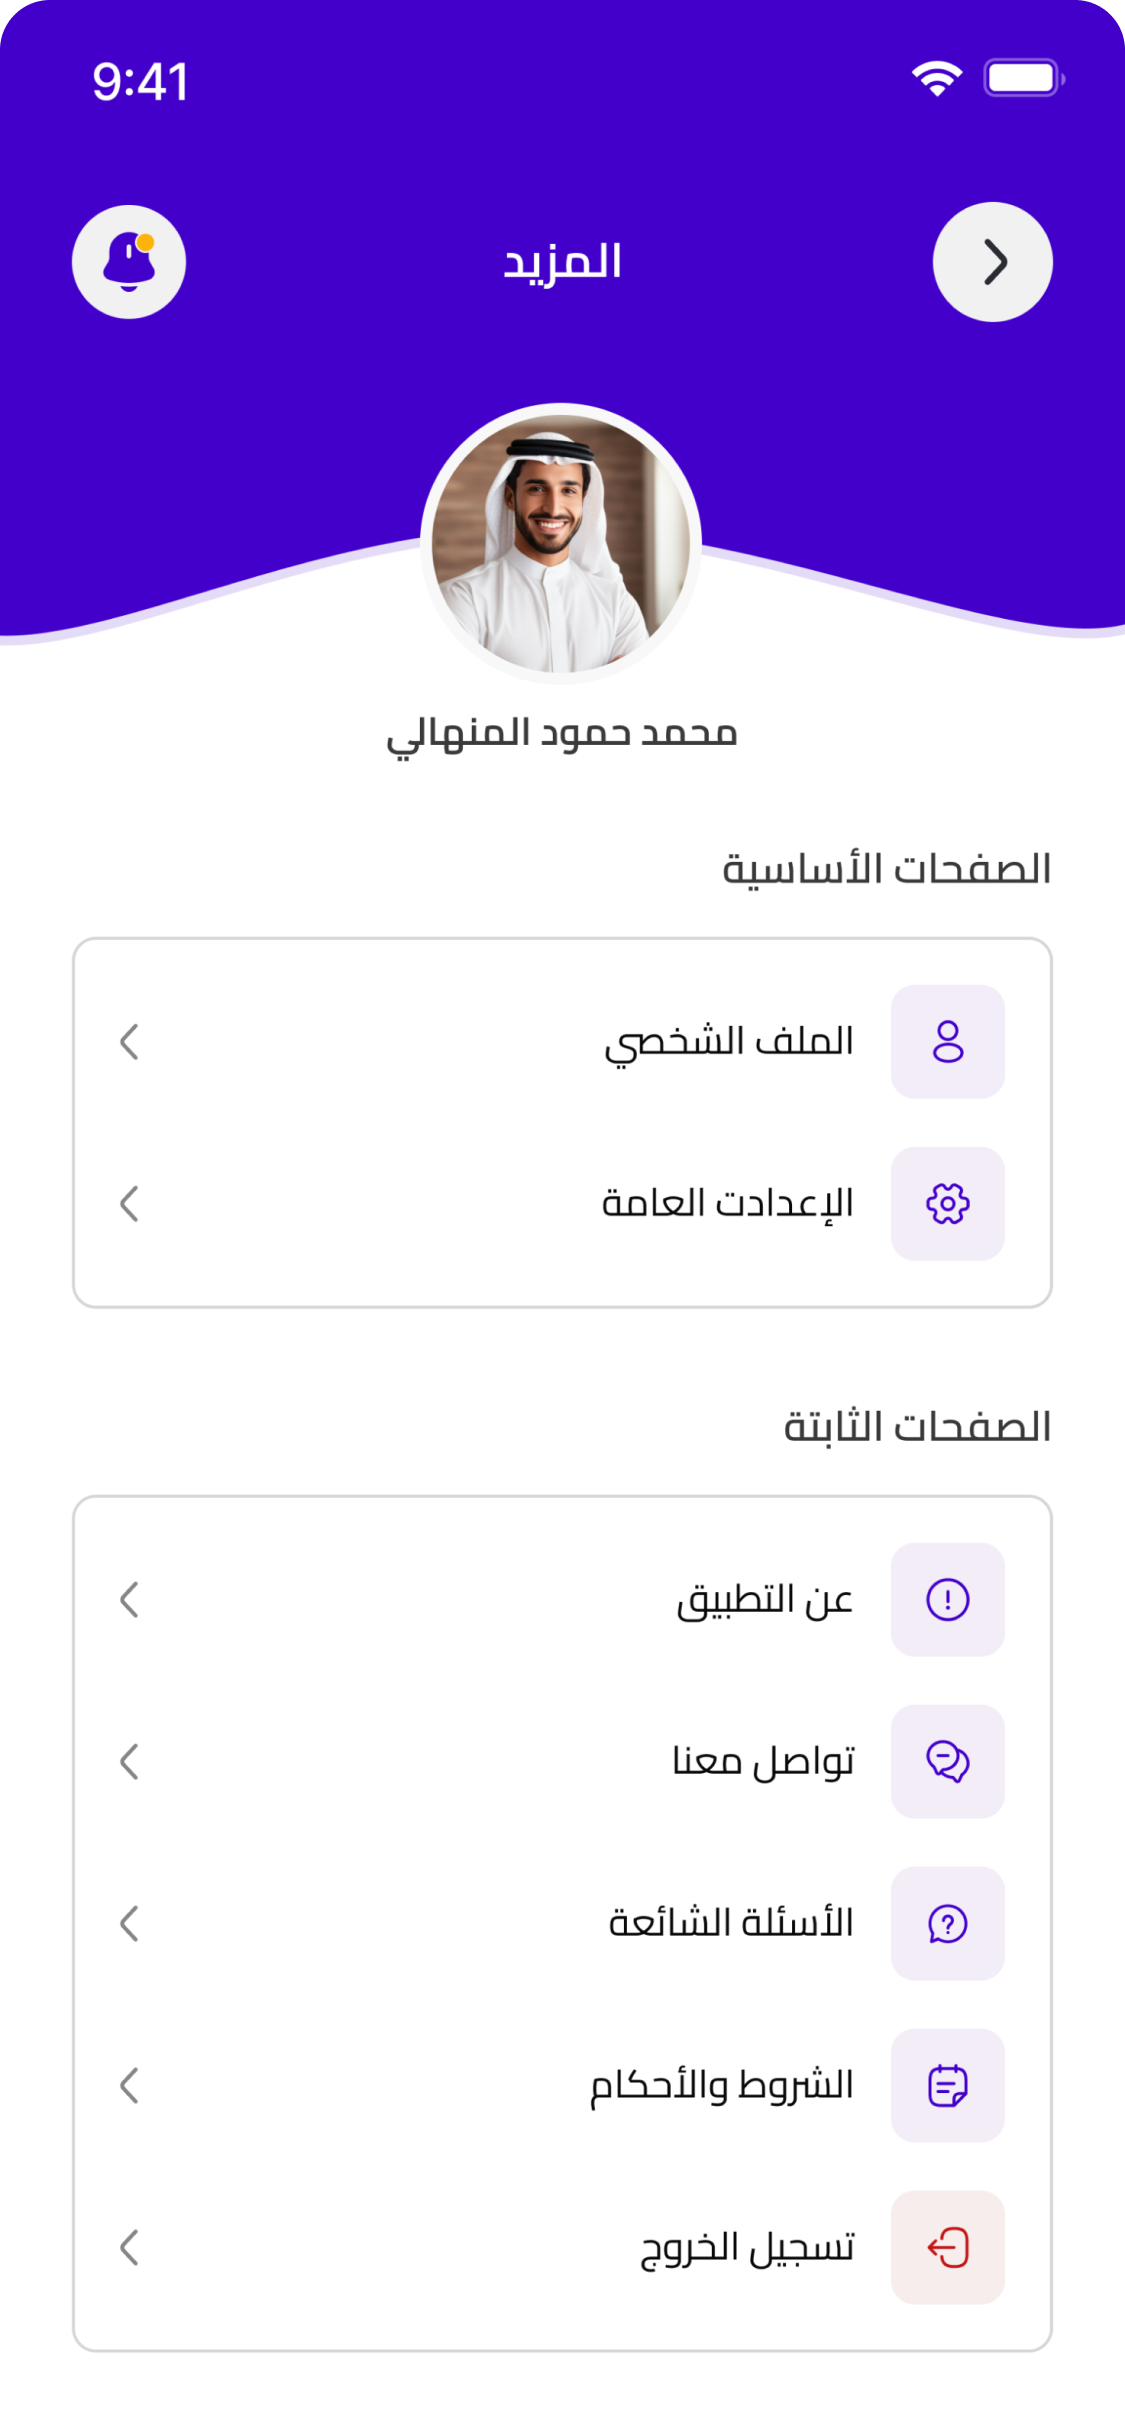The width and height of the screenshot is (1125, 2436).
Task: Expand the تواصل معنا row chevron
Action: click(129, 1762)
